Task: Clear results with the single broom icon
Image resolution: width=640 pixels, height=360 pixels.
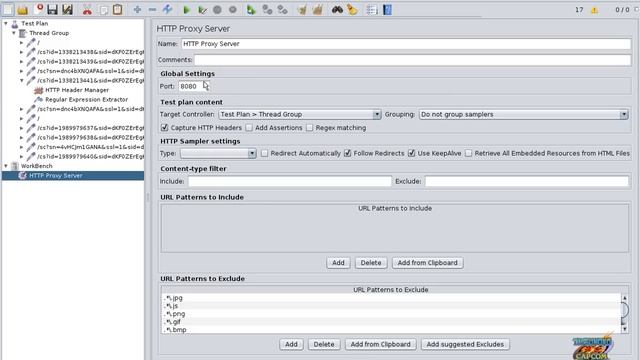Action: coord(302,10)
